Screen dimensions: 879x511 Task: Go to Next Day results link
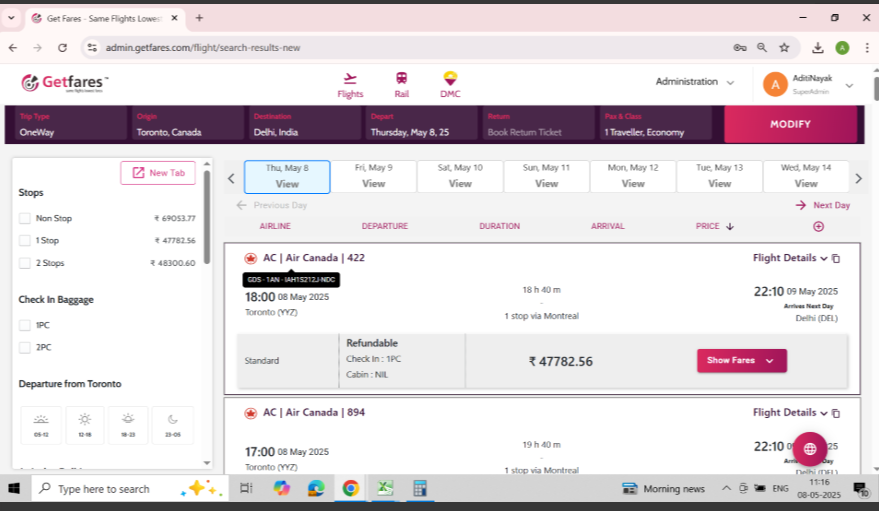point(823,205)
